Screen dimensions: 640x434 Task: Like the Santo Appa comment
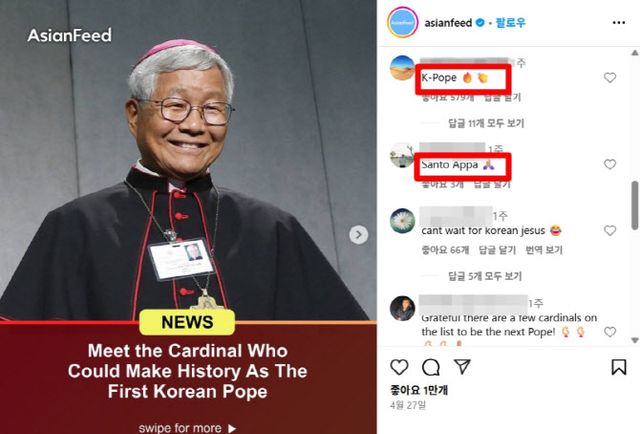609,164
